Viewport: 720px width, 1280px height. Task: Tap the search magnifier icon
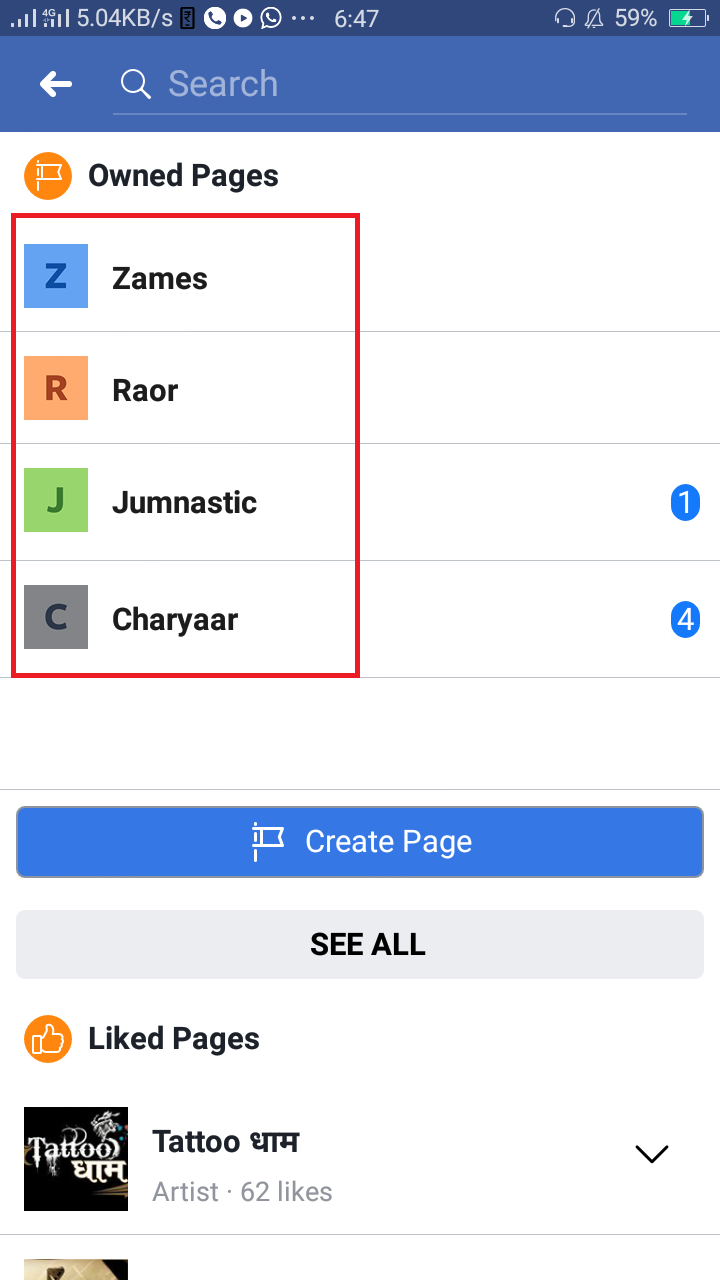click(135, 84)
